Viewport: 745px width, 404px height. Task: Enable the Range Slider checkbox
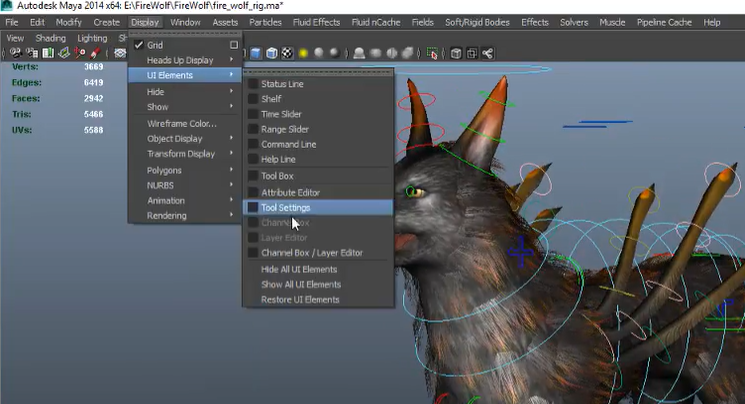[253, 129]
